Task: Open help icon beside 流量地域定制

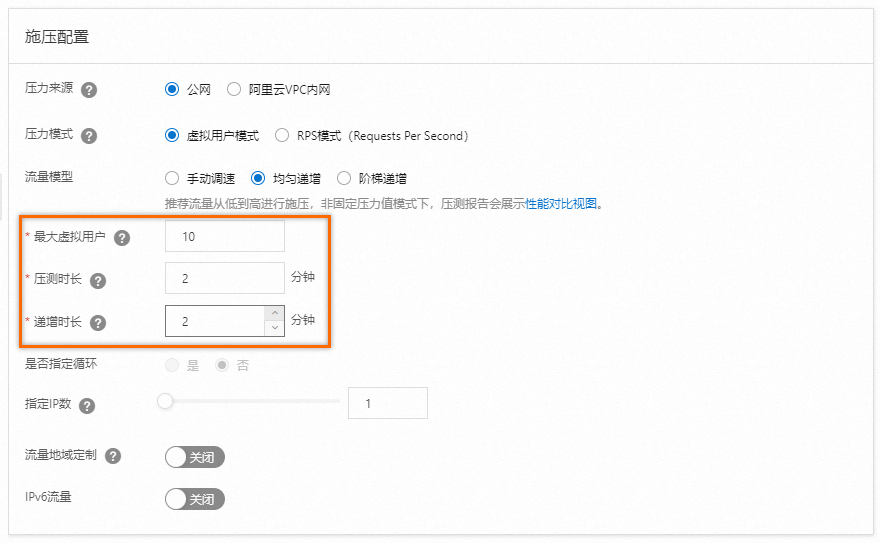Action: pos(113,456)
